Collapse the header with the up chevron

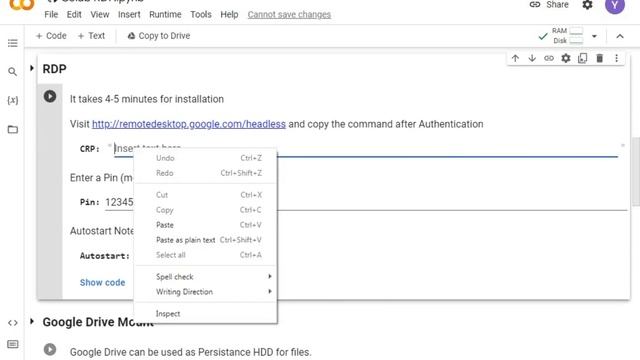click(620, 36)
